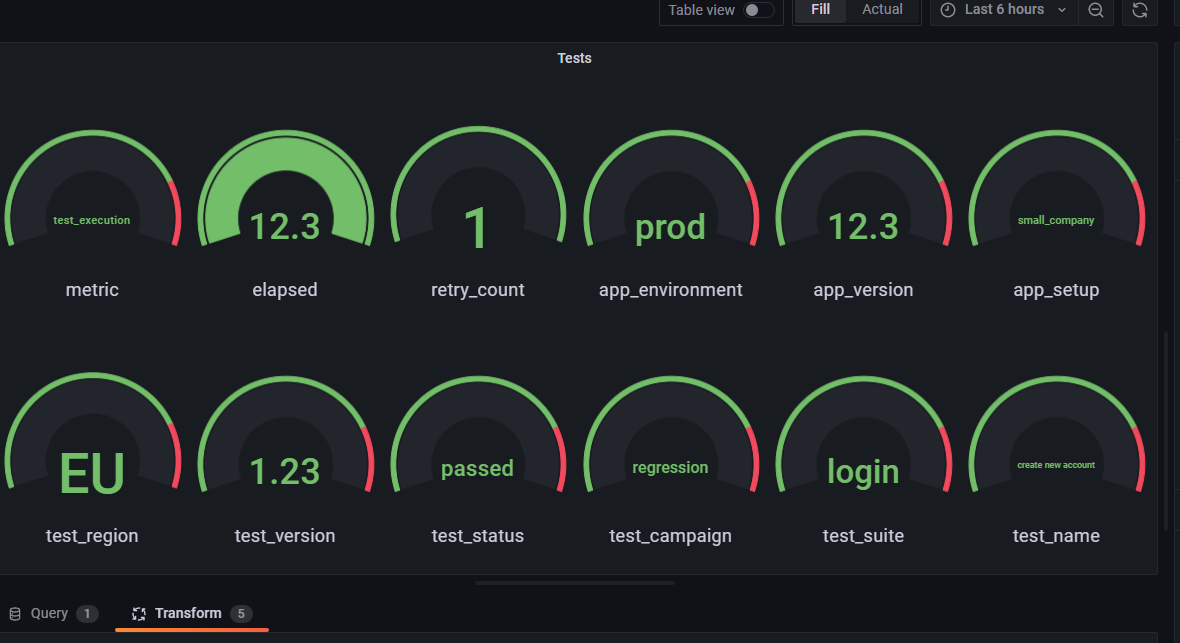This screenshot has height=643, width=1180.
Task: Click the 'retry_count' gauge label
Action: (478, 290)
